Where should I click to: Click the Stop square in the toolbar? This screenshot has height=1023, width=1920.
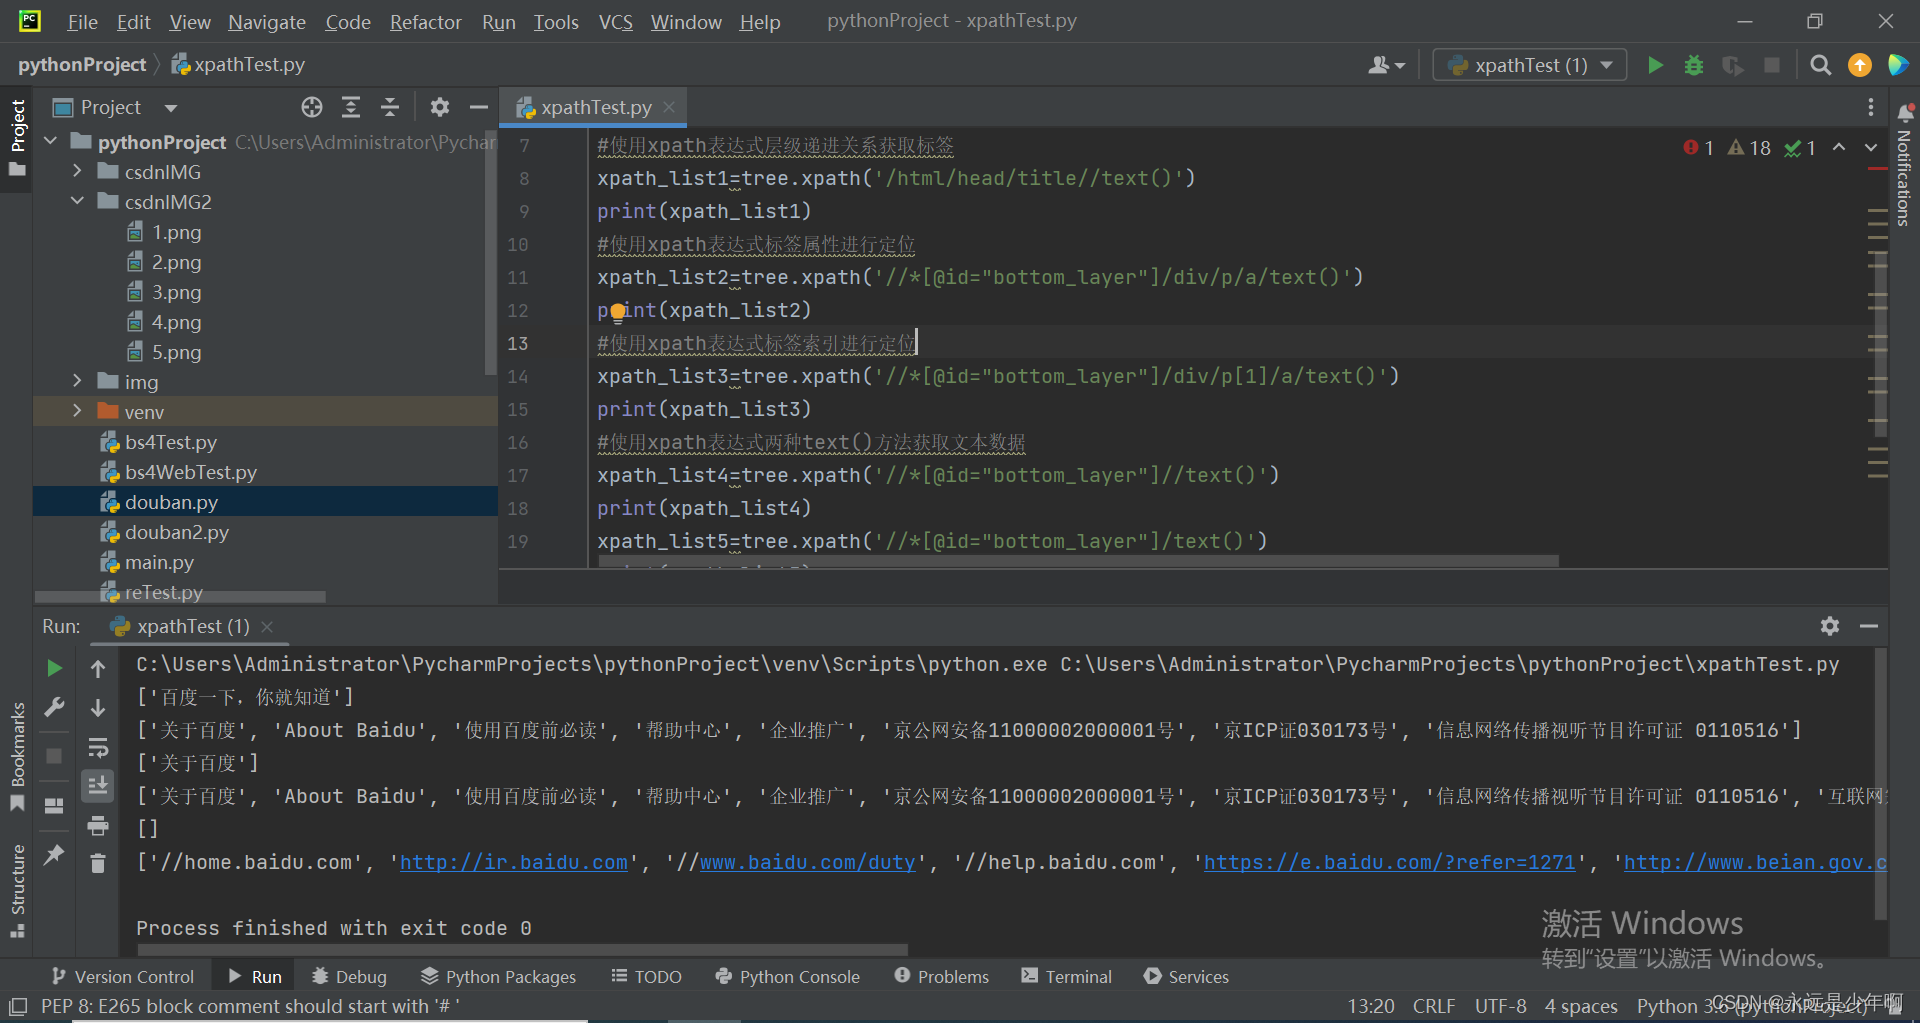point(1772,65)
